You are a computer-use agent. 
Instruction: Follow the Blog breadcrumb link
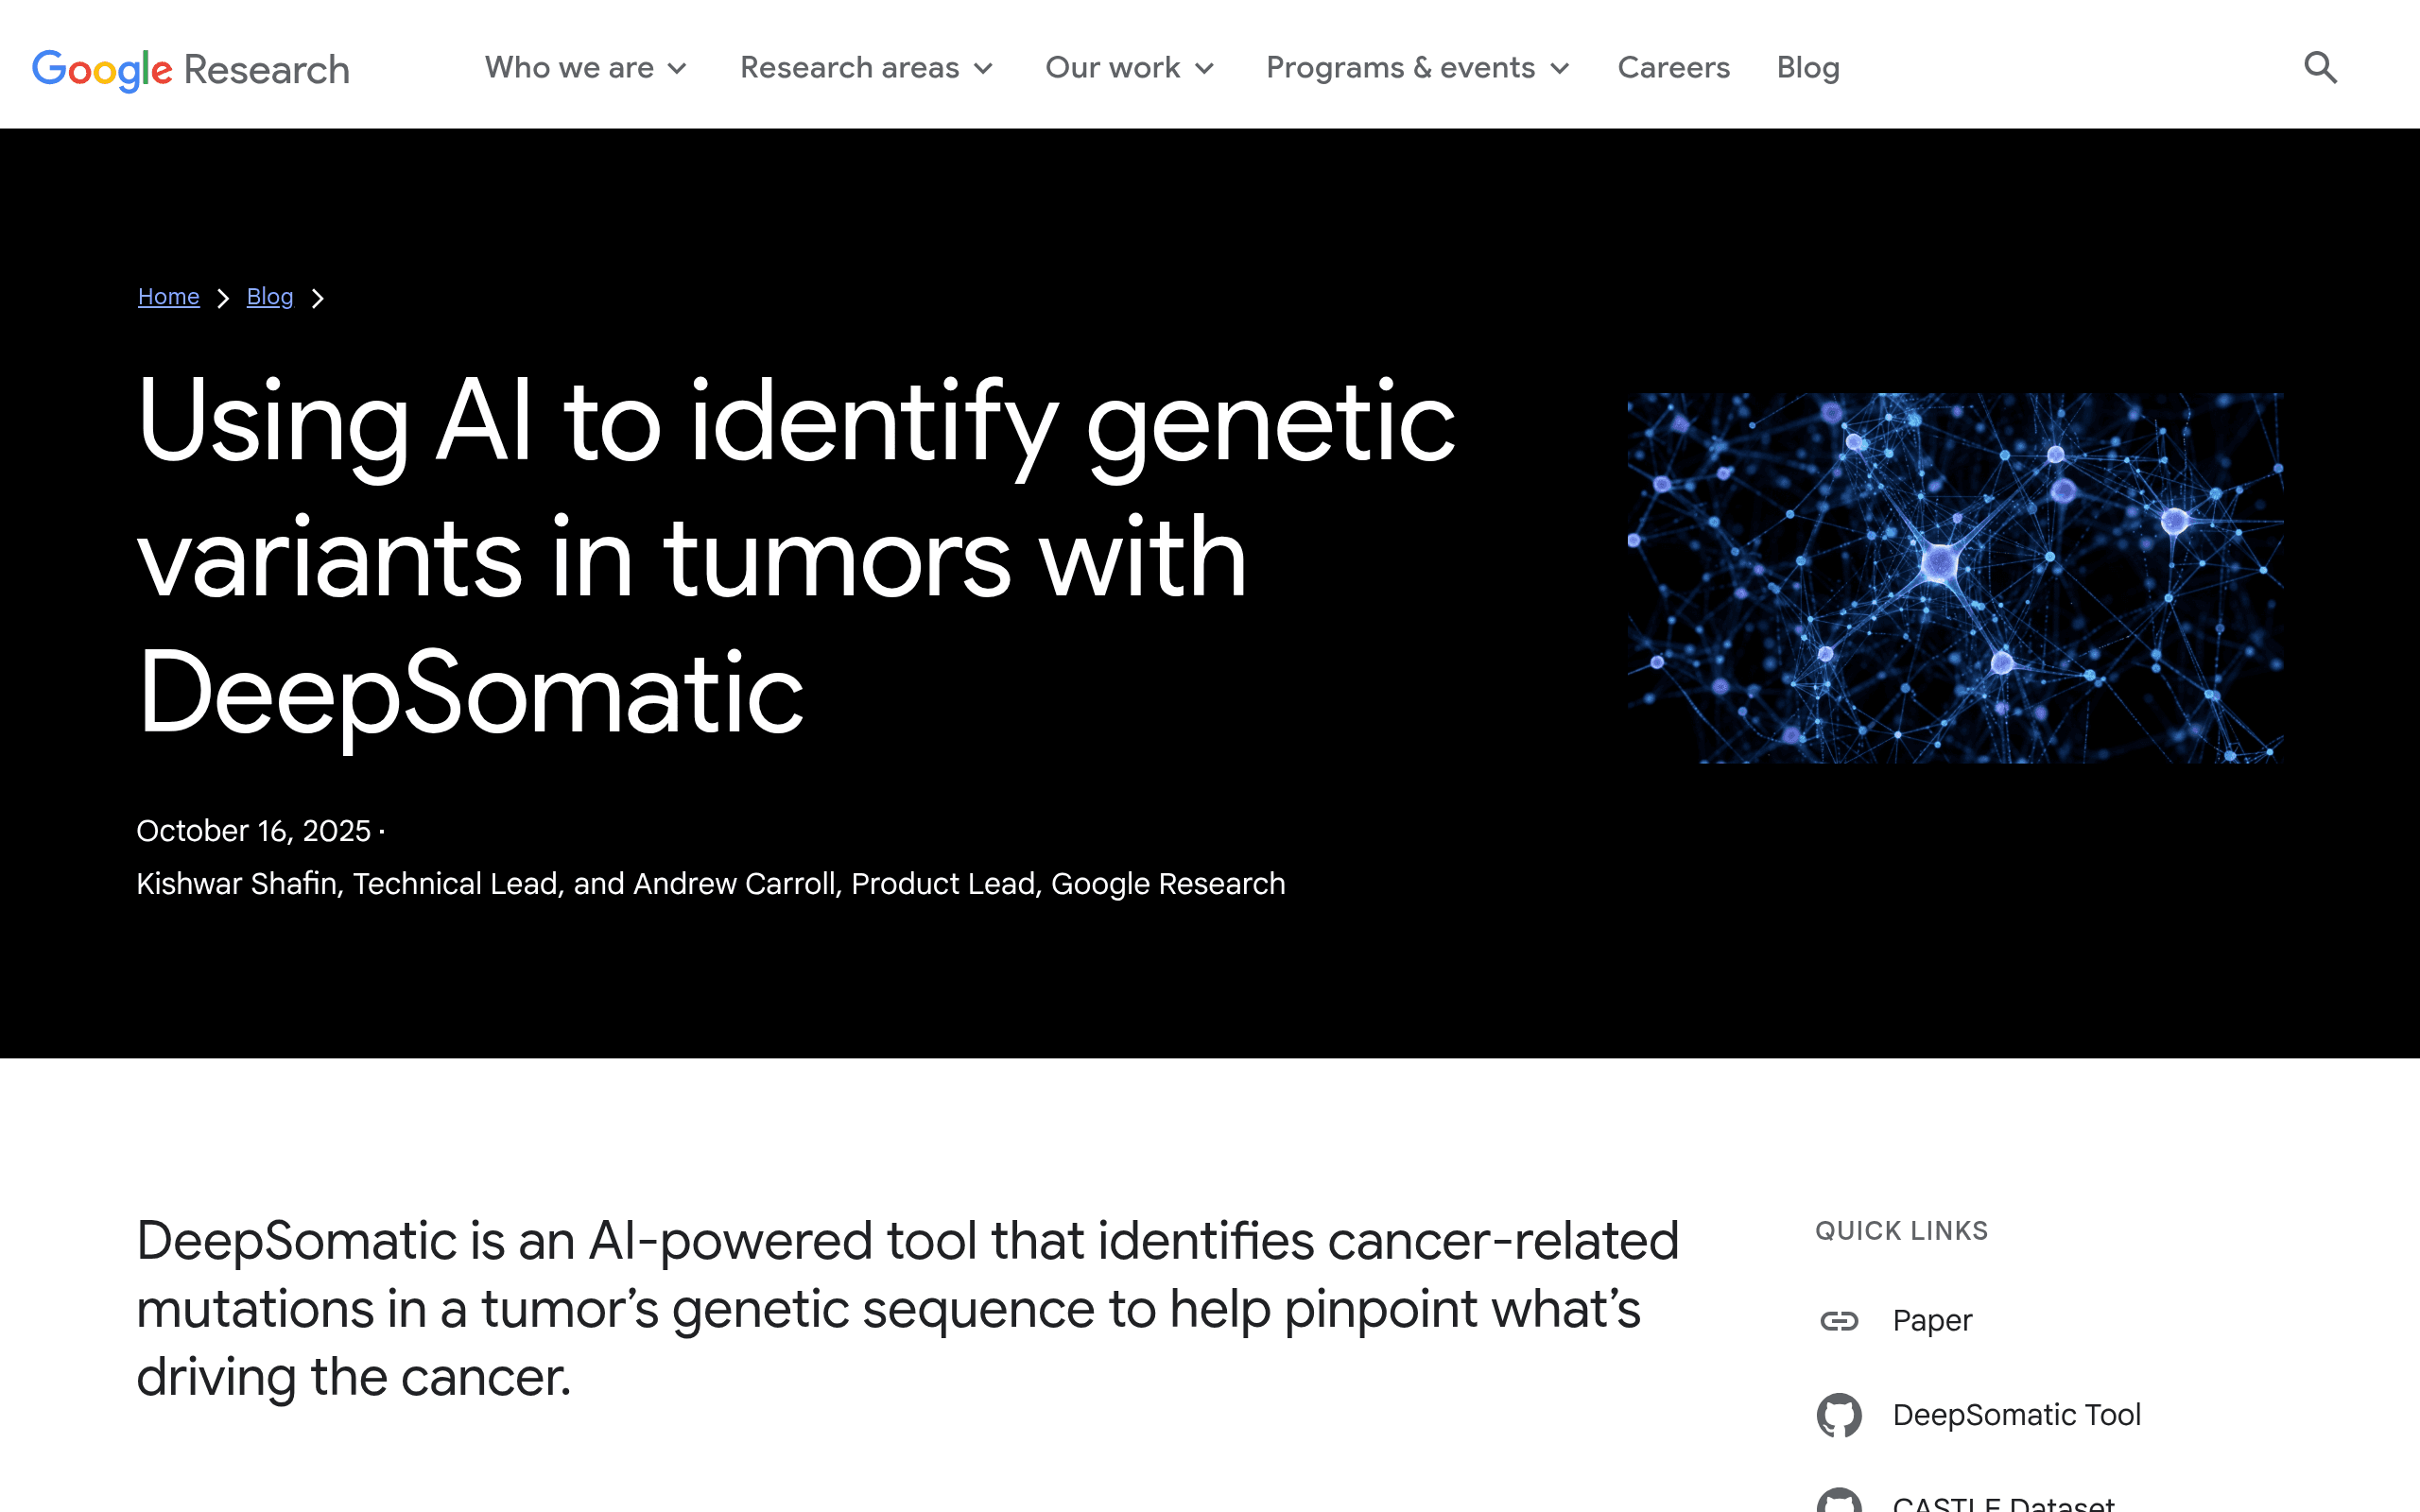coord(270,297)
